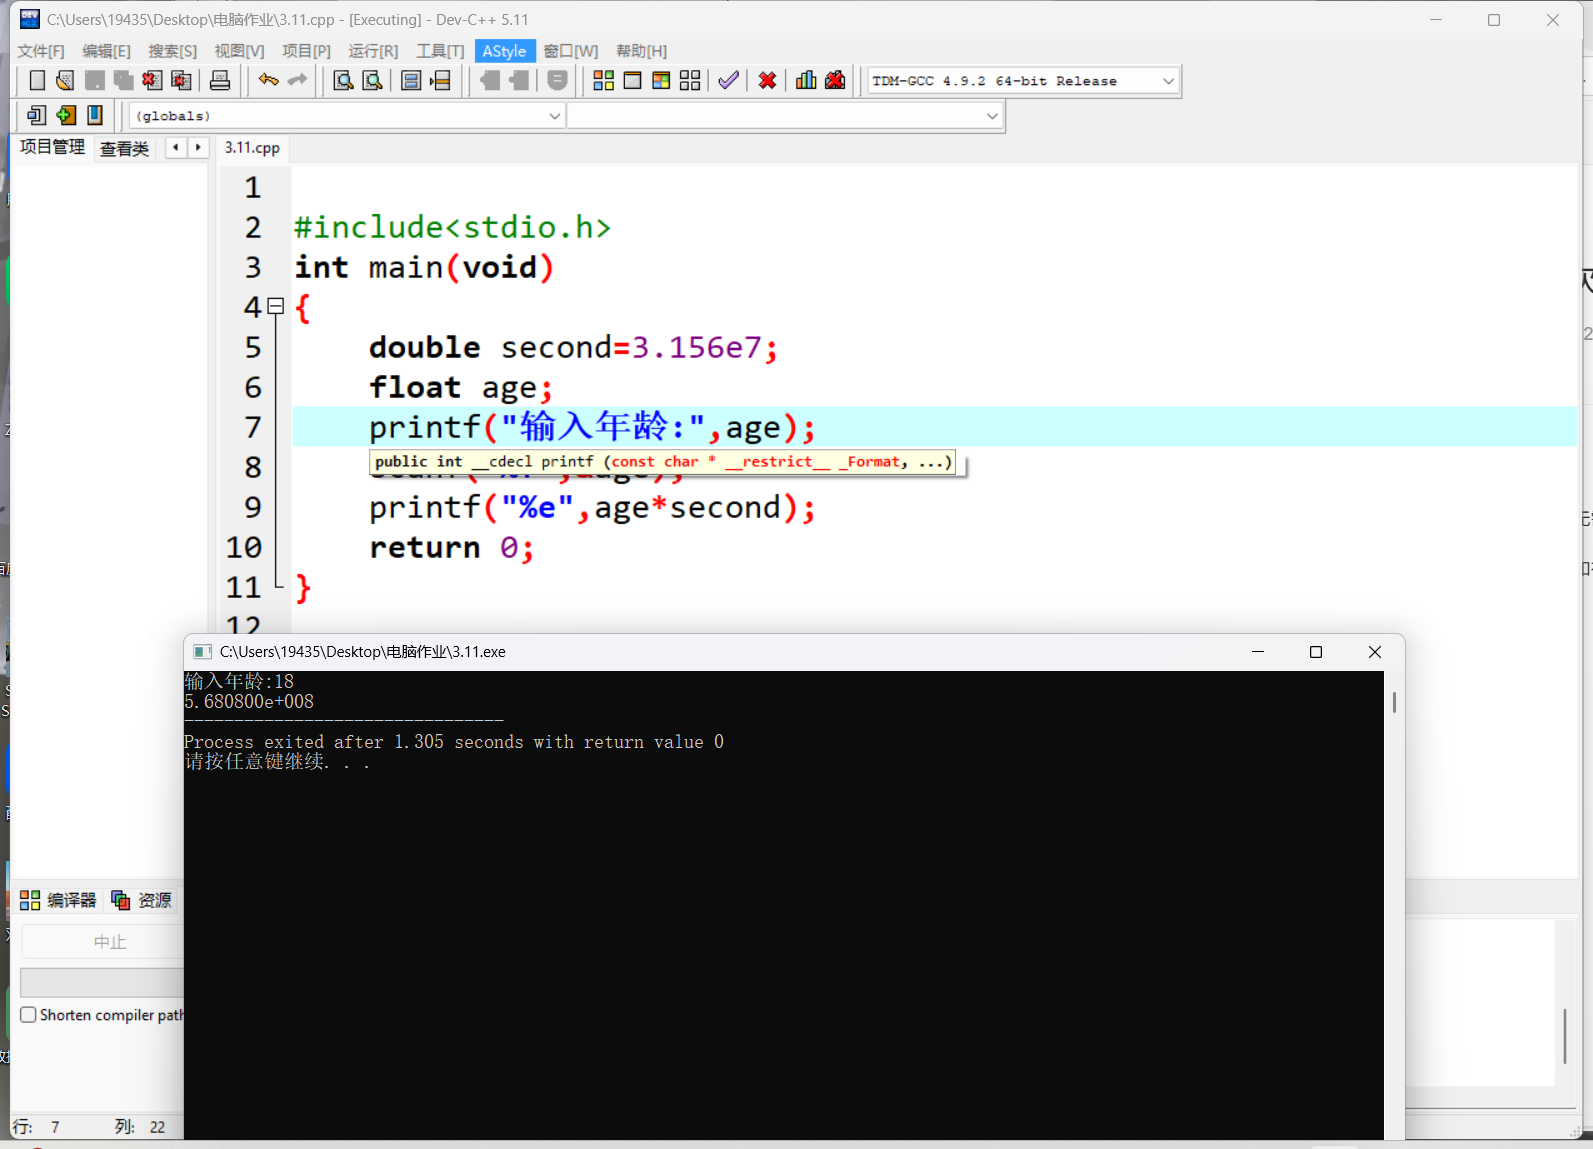Toggle a bookmark with the shield icon

(x=558, y=81)
